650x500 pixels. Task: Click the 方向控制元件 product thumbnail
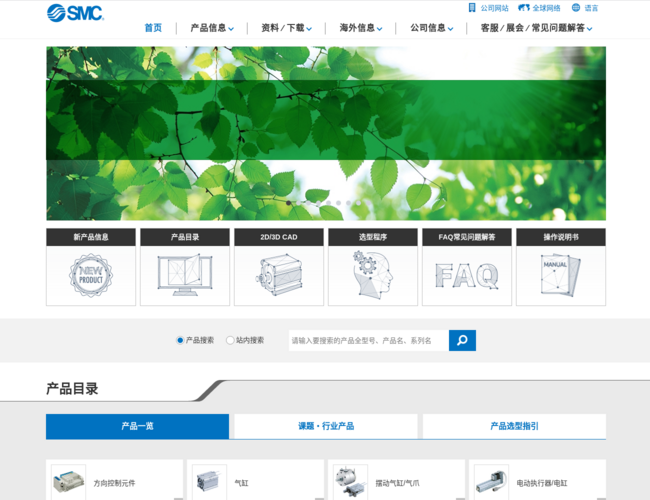68,482
